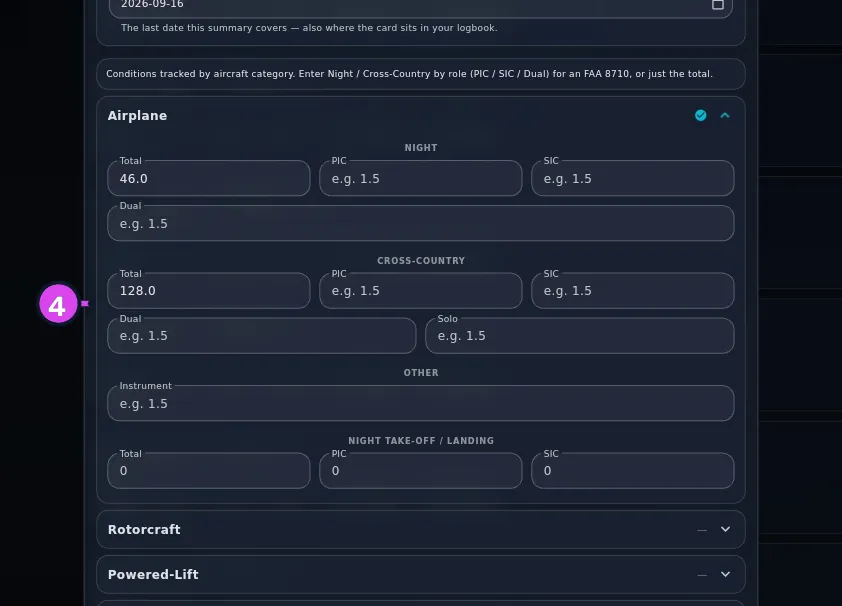The image size is (842, 606).
Task: Click the Powered-Lift section title
Action: (x=153, y=574)
